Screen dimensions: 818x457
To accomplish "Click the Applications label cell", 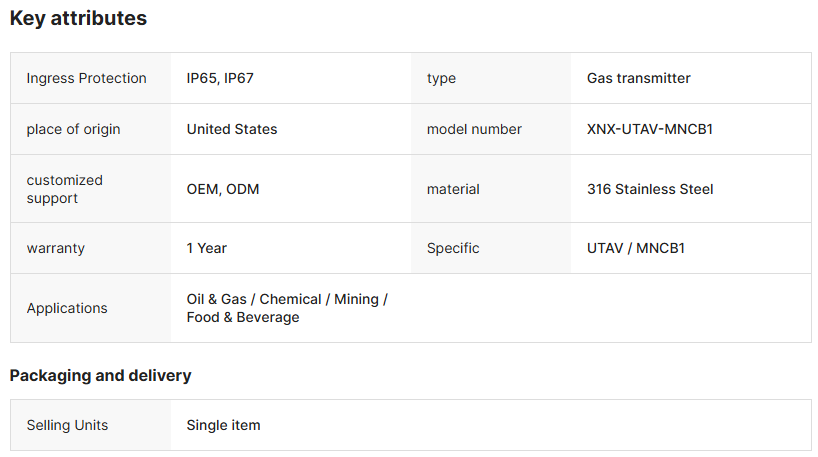I will [x=67, y=308].
